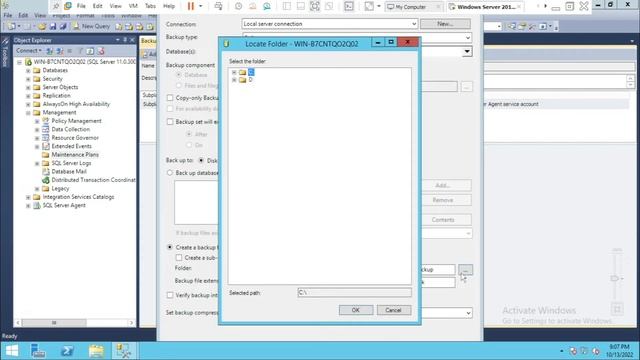
Task: Toggle the Verify backup integrity checkbox
Action: coord(170,295)
